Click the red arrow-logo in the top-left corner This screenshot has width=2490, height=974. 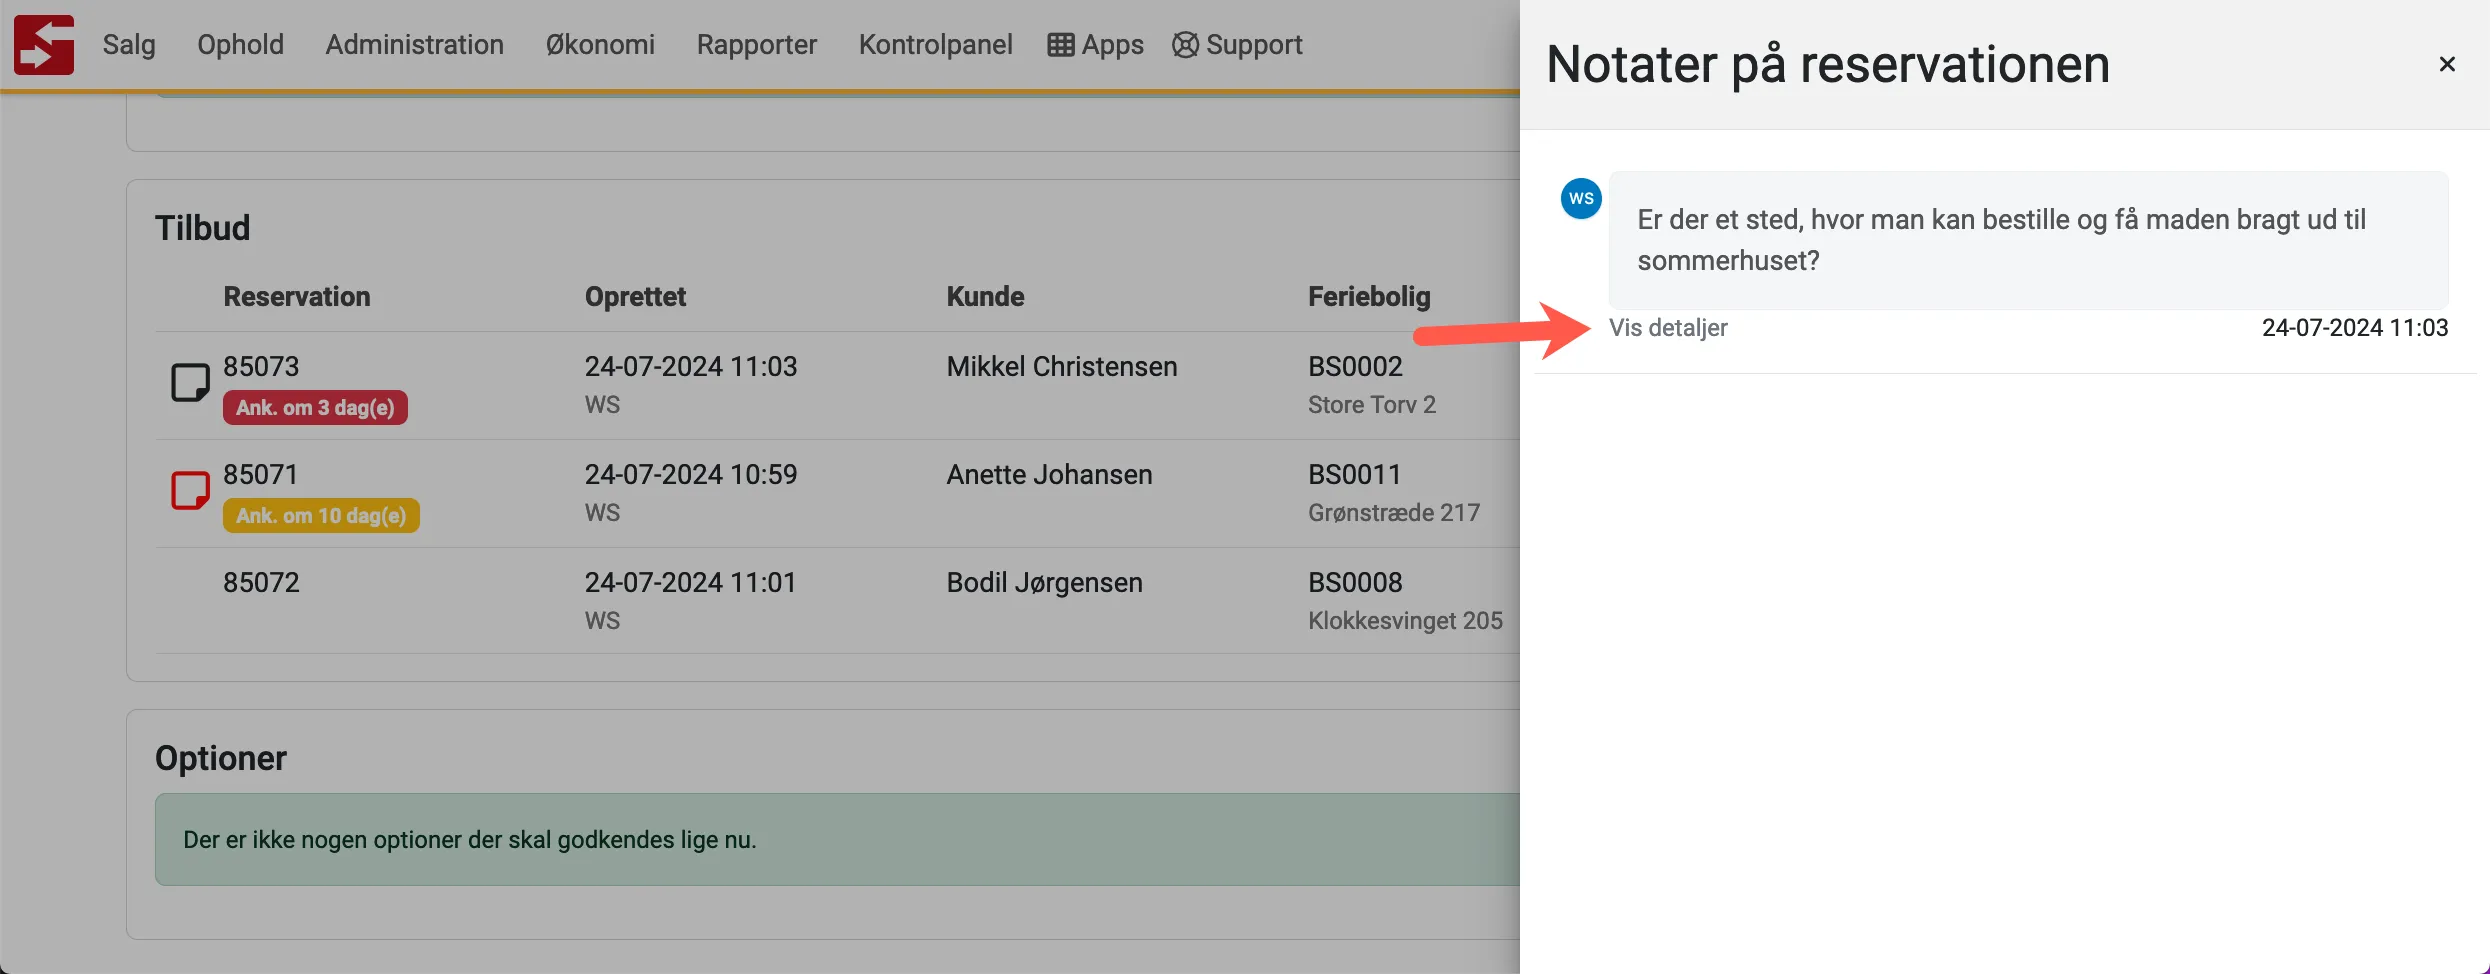[44, 44]
